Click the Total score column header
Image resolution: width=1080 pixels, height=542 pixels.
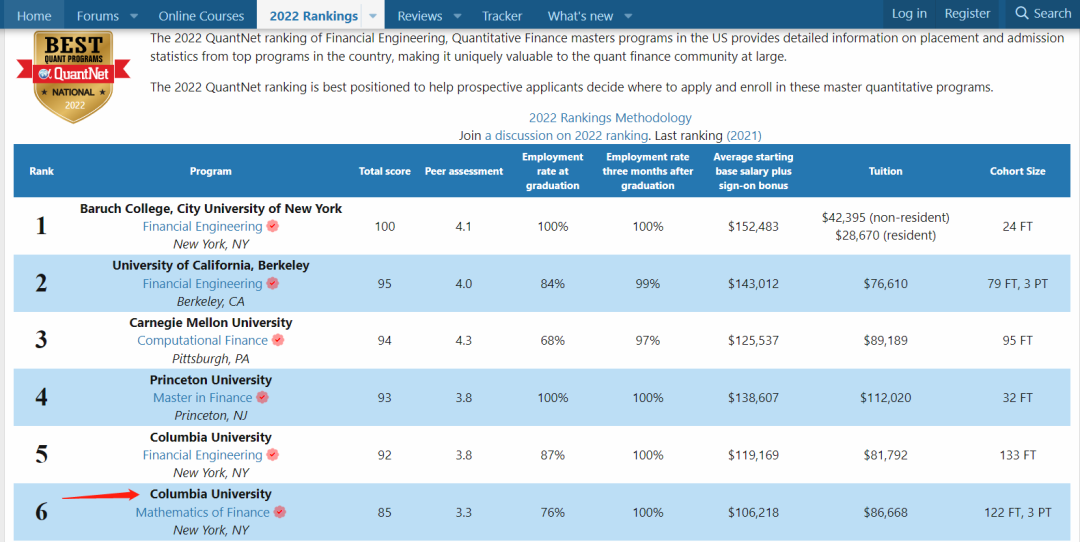(x=384, y=171)
